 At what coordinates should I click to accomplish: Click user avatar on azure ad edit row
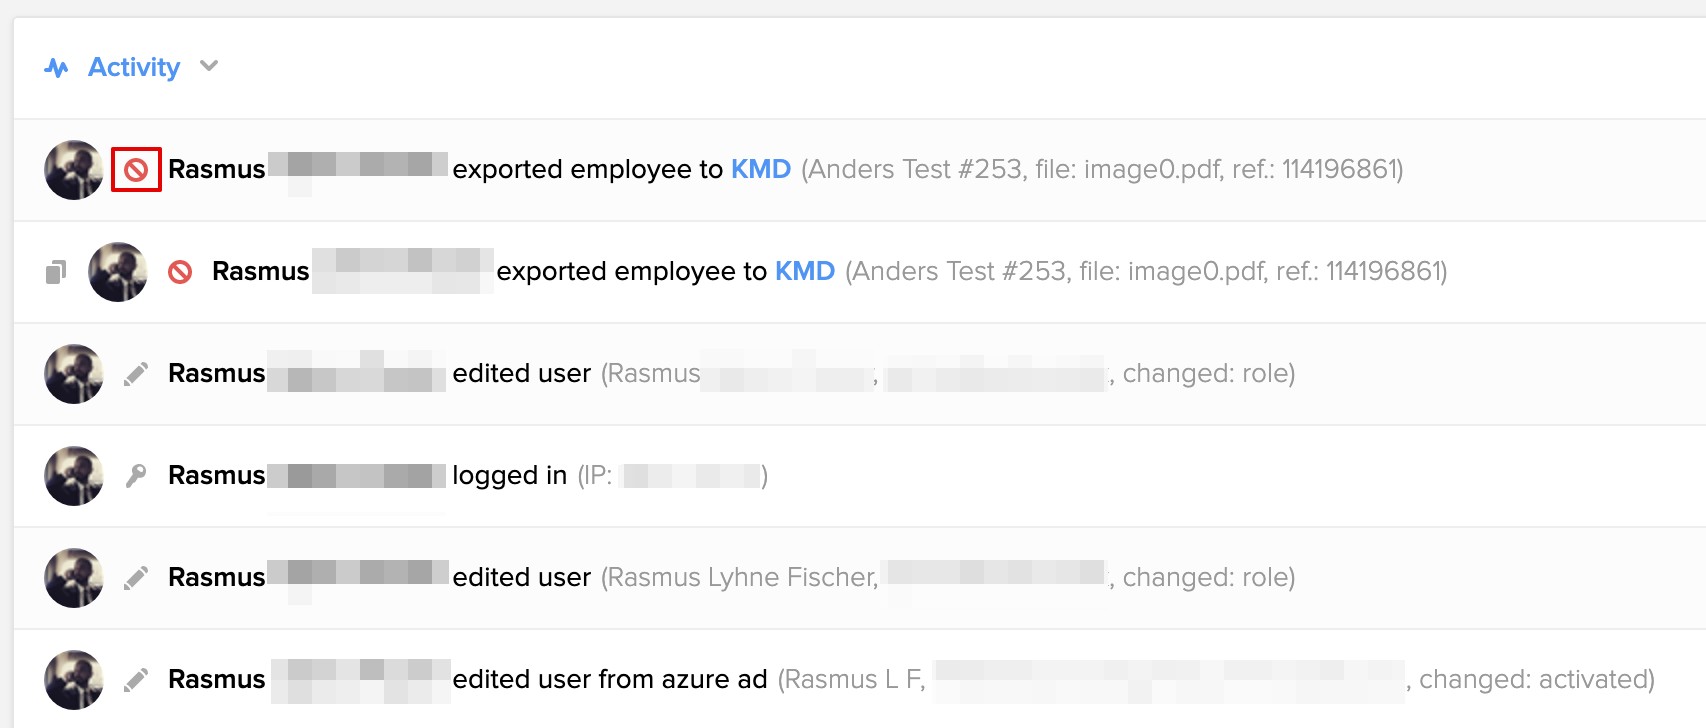point(74,680)
